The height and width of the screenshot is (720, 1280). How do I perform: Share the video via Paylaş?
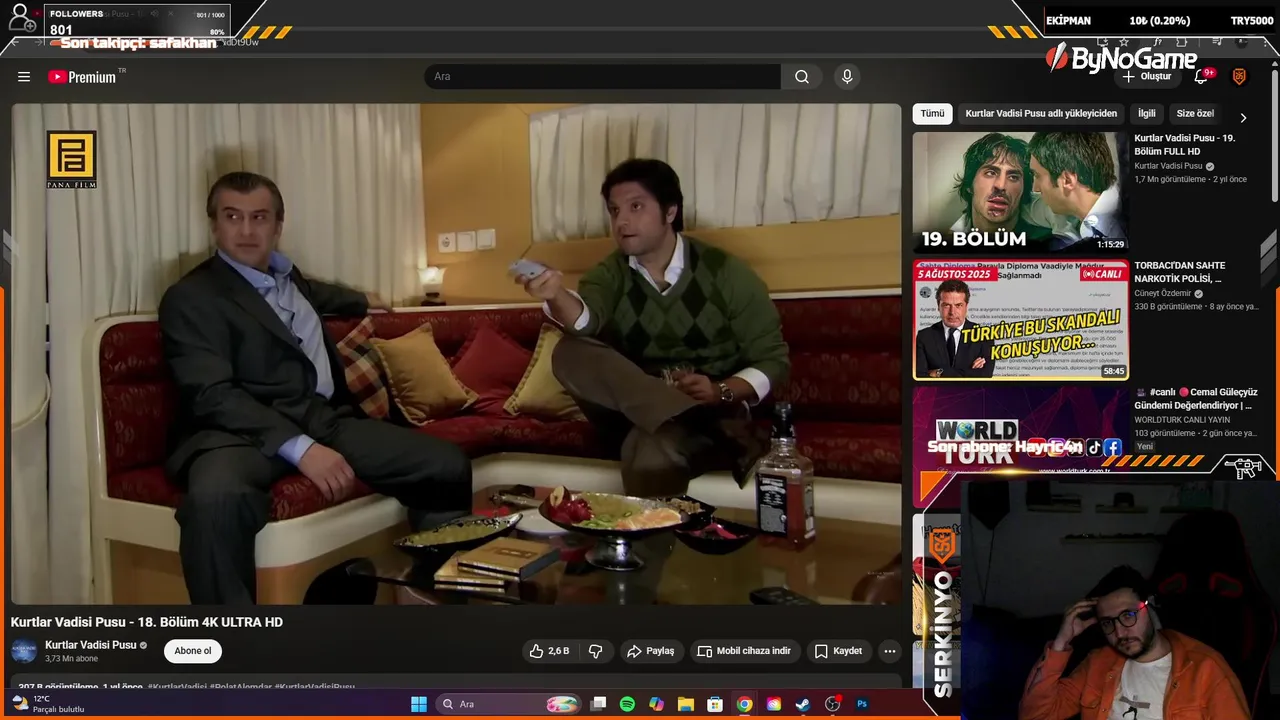tap(650, 651)
